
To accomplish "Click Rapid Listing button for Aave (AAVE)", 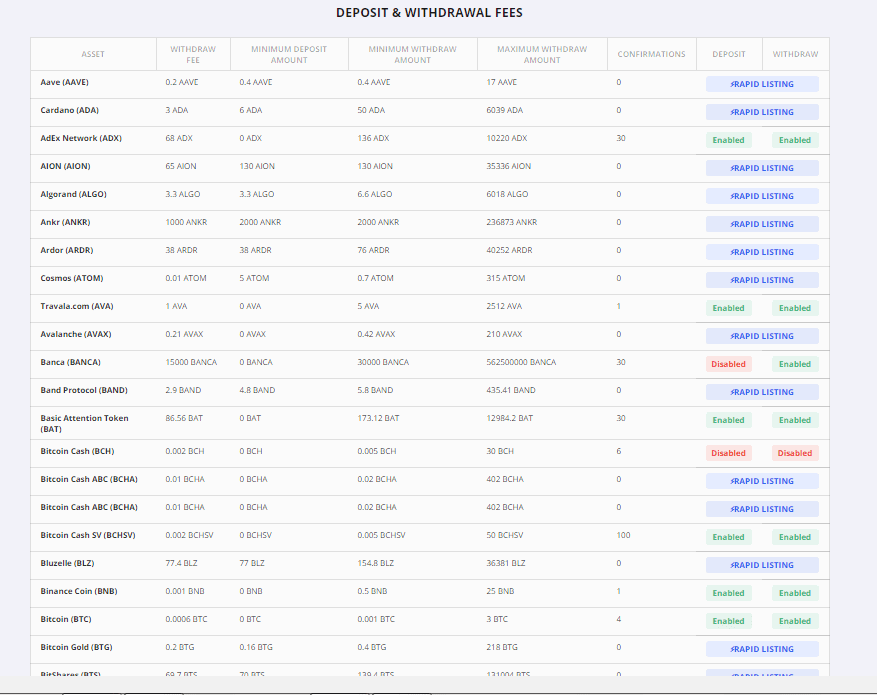I will [762, 84].
